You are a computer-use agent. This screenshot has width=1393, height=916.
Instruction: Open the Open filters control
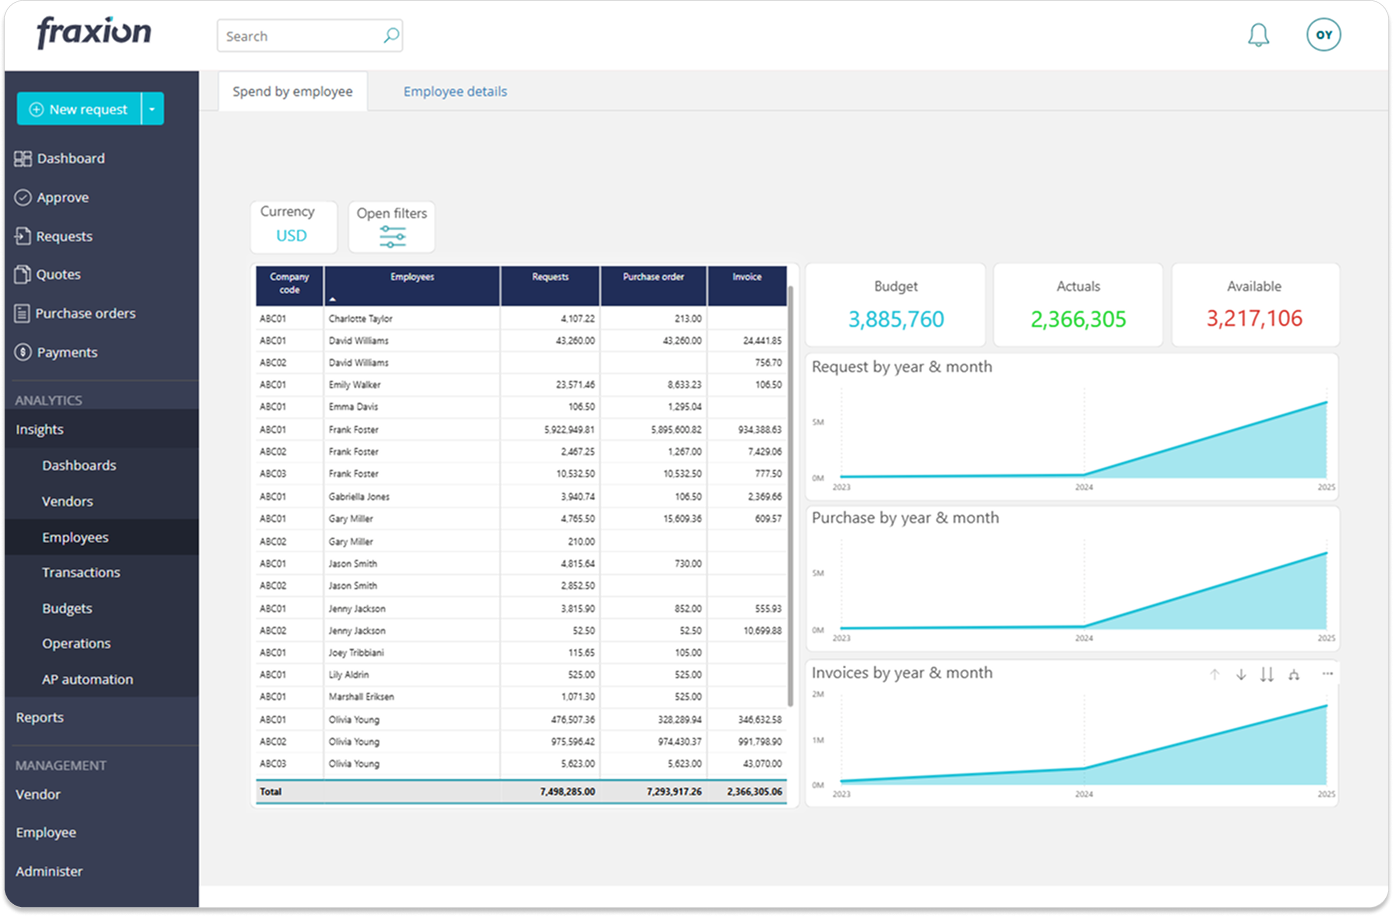(x=391, y=227)
